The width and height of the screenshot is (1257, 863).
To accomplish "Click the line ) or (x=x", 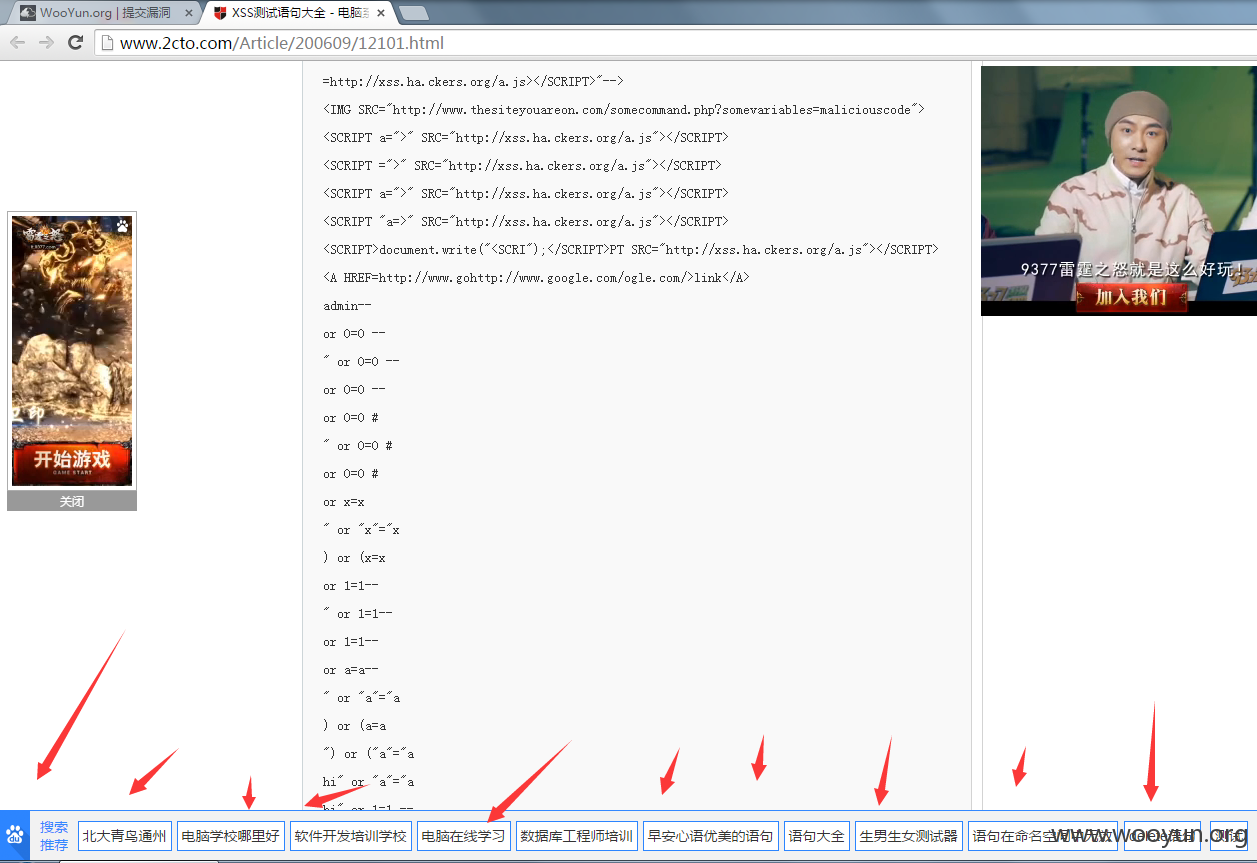I will click(354, 558).
